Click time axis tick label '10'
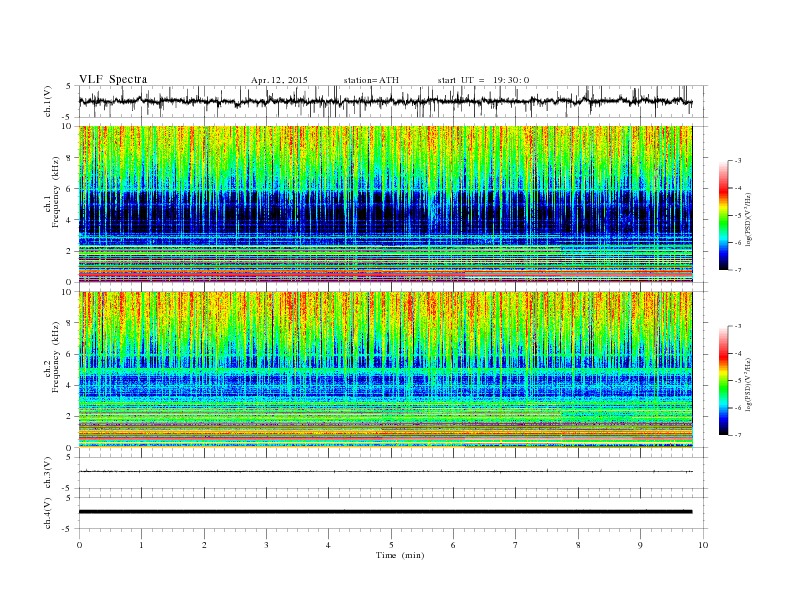 pos(703,545)
